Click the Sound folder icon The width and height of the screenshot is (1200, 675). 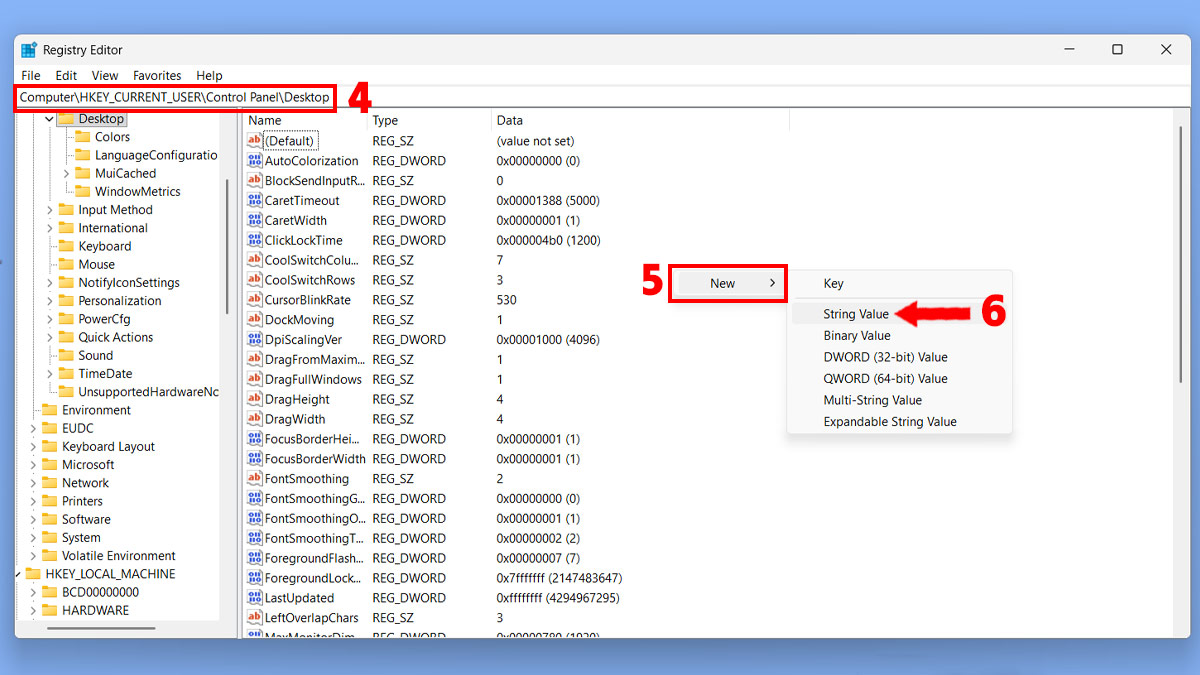(x=66, y=355)
